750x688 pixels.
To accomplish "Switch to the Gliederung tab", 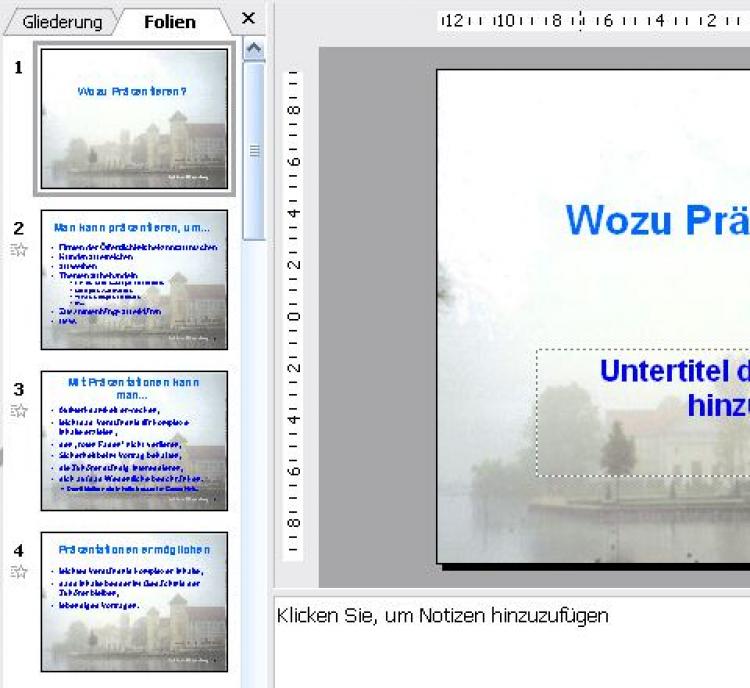I will pos(62,22).
